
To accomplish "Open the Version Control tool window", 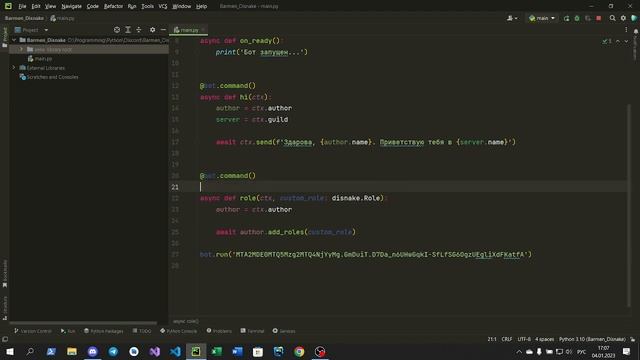I will point(33,331).
